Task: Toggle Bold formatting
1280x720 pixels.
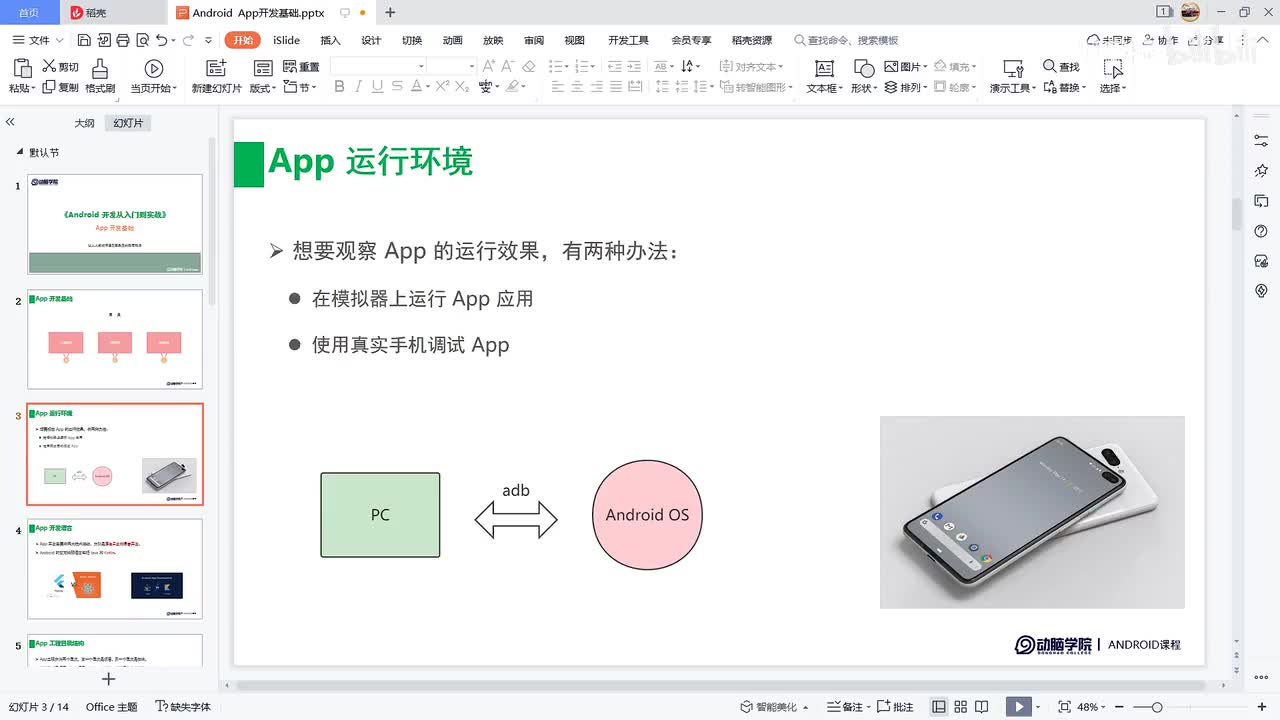Action: coord(339,87)
